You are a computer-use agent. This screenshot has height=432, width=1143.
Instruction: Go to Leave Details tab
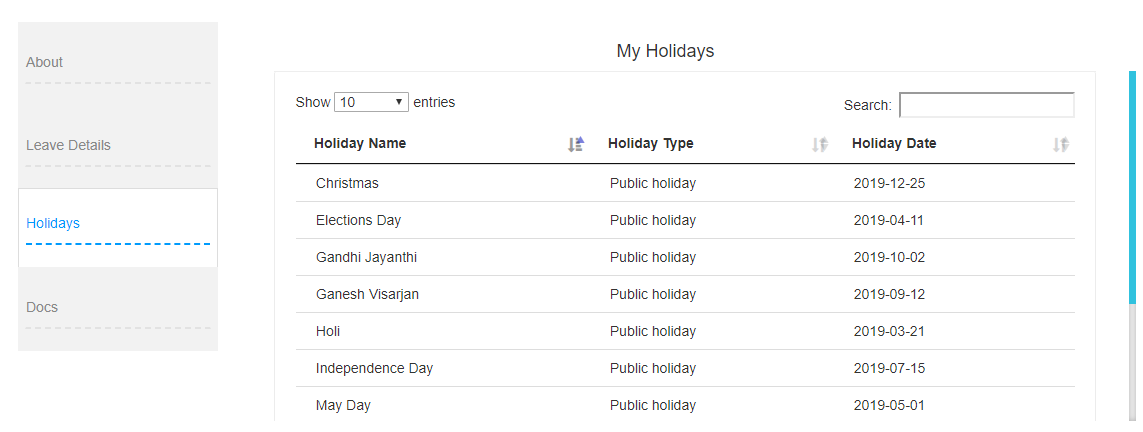(x=68, y=145)
